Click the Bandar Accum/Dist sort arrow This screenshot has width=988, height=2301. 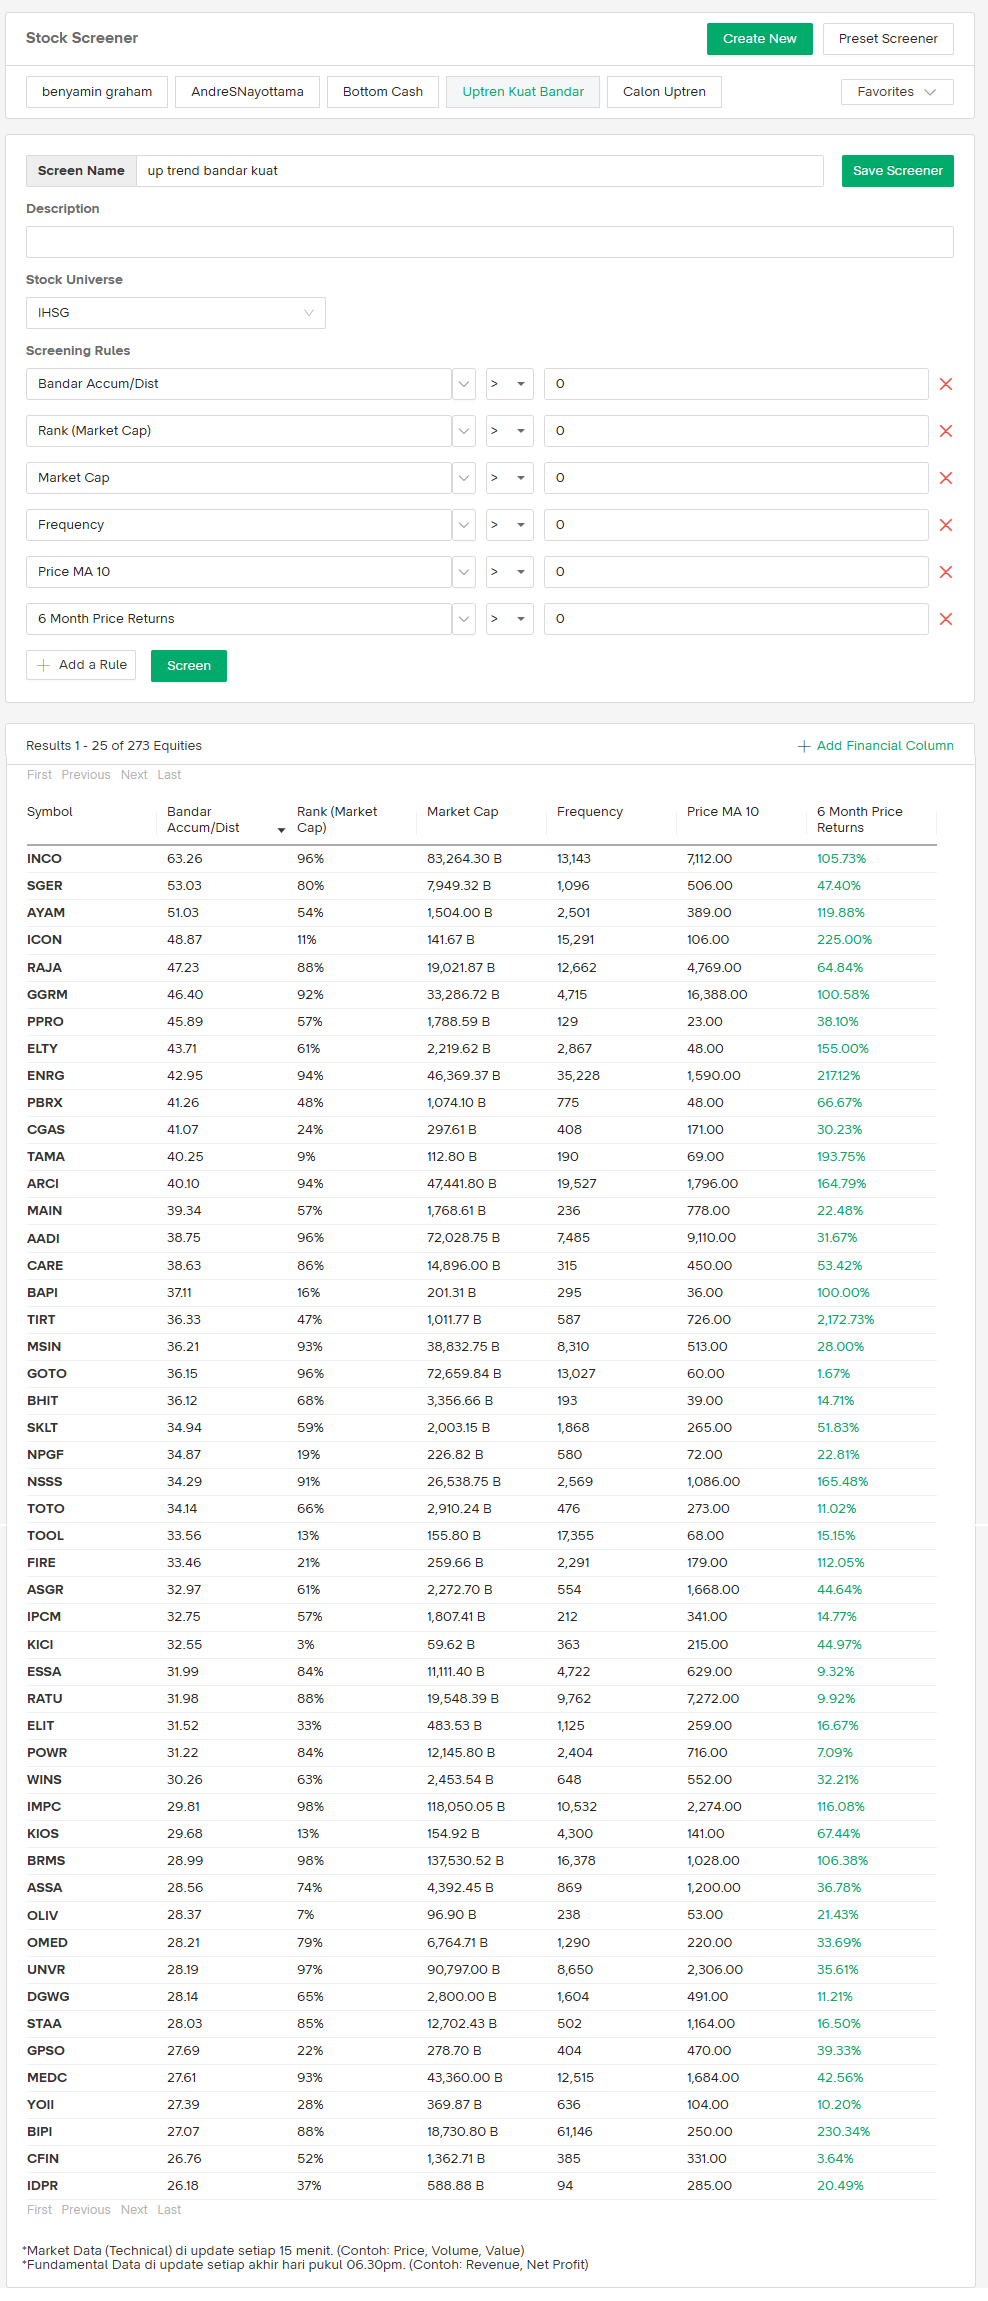(x=281, y=830)
